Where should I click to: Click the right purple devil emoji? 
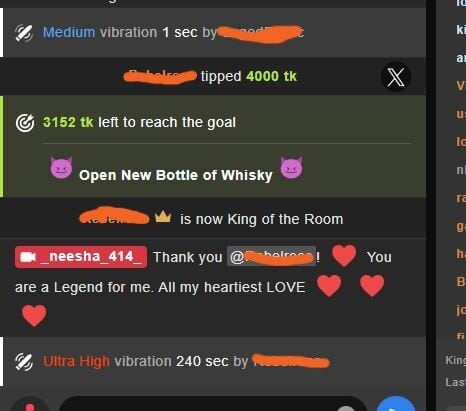tap(291, 167)
